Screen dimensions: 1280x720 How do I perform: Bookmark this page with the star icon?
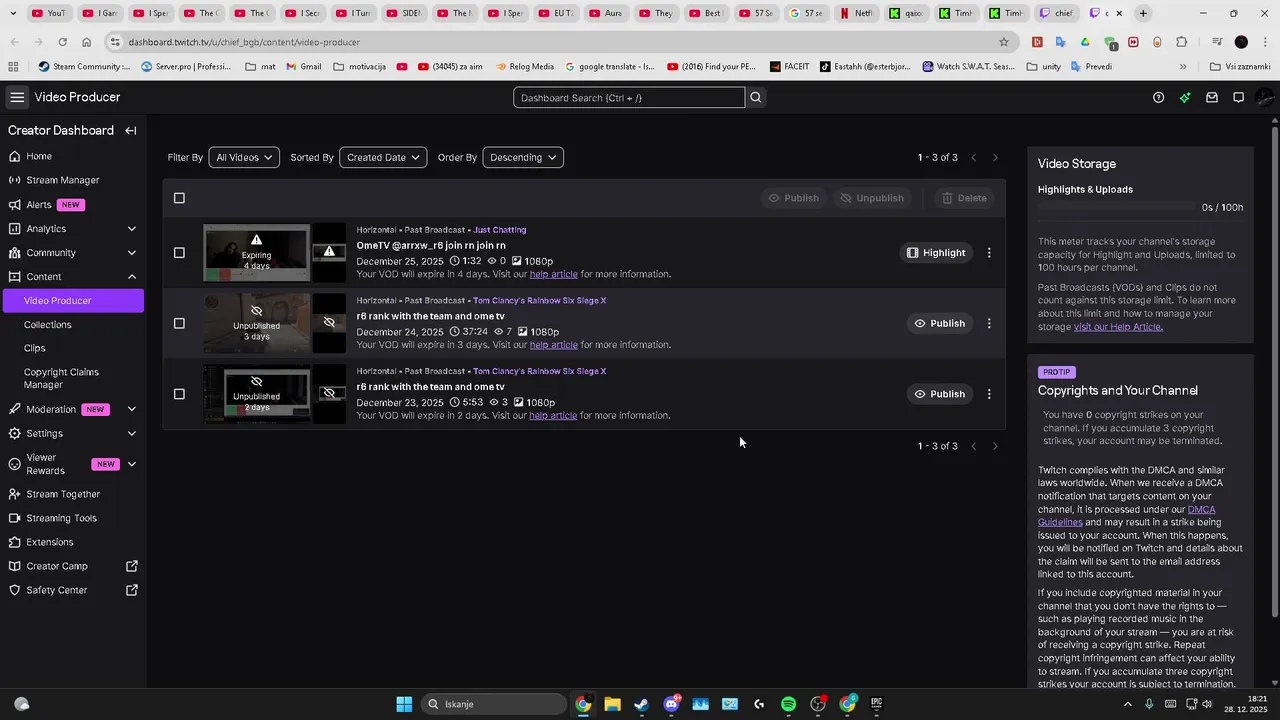[1004, 42]
